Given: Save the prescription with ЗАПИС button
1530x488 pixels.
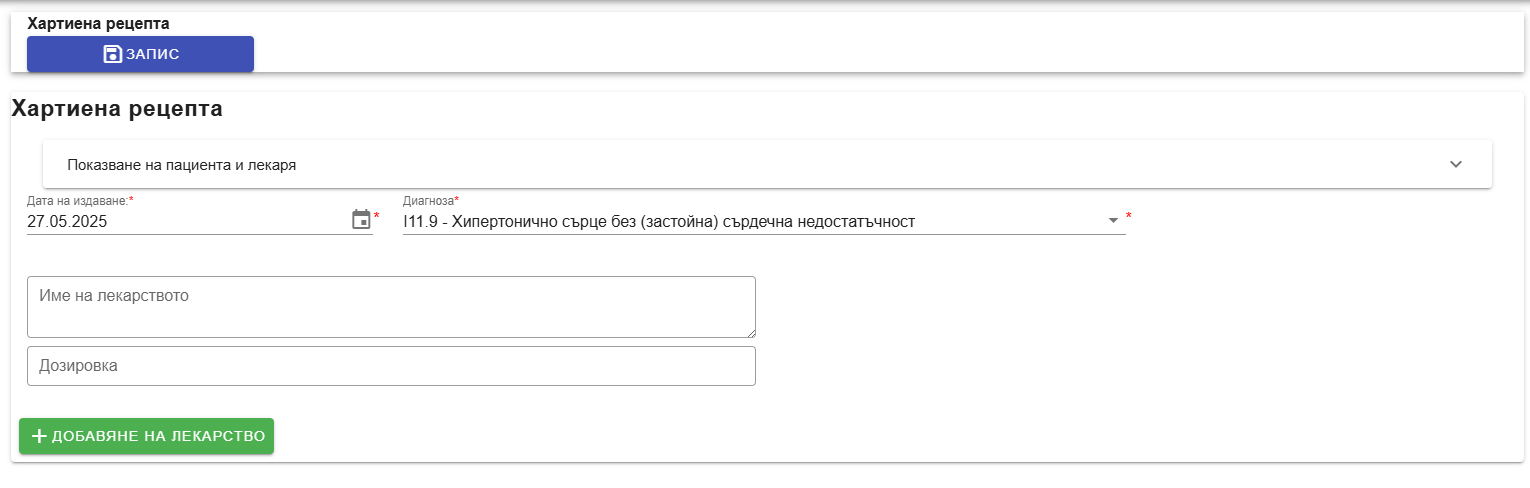Looking at the screenshot, I should pyautogui.click(x=140, y=54).
